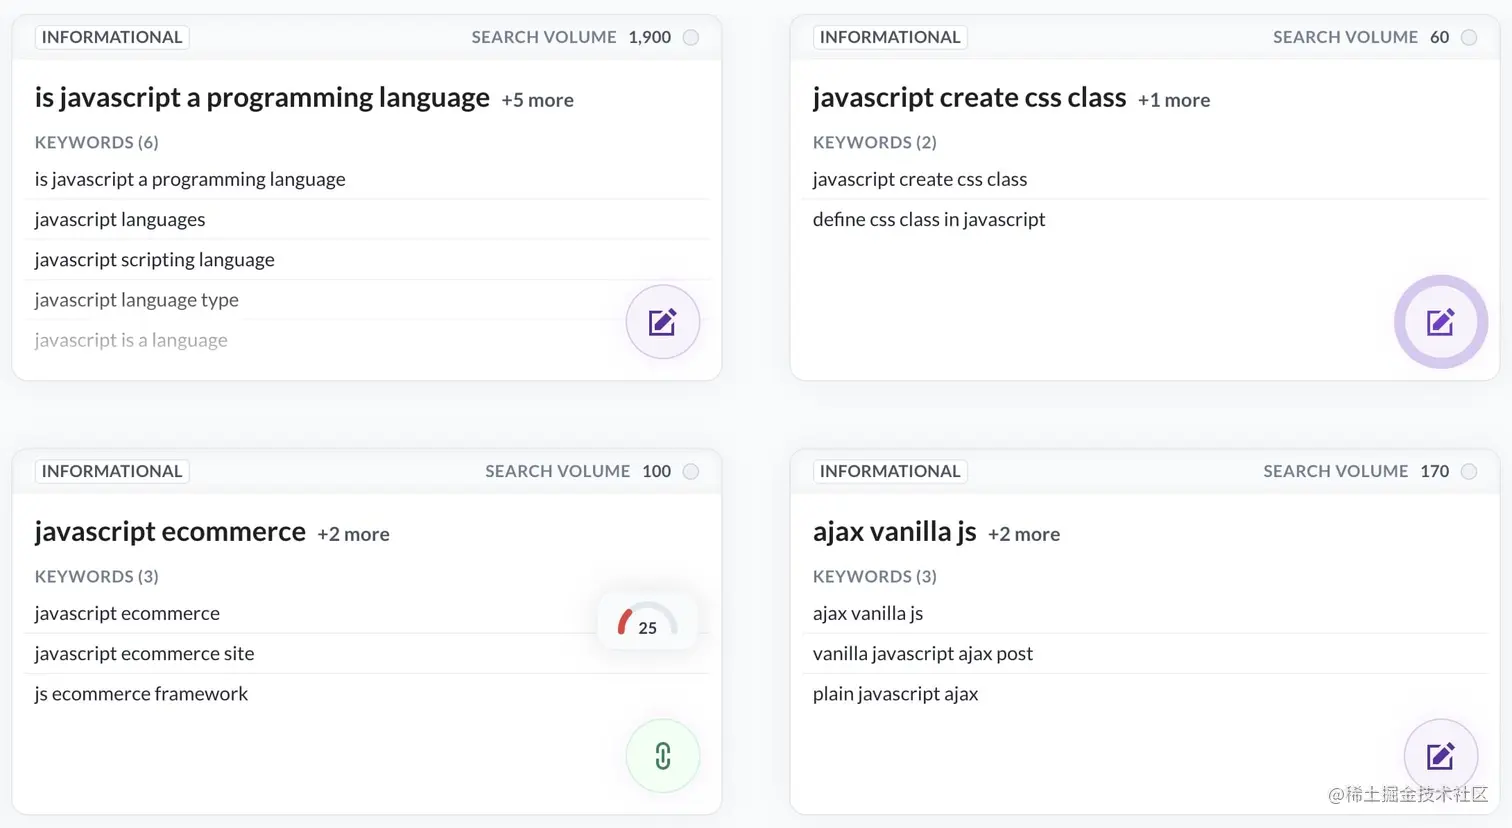Select the circle on the css class card
The image size is (1512, 828).
1469,37
